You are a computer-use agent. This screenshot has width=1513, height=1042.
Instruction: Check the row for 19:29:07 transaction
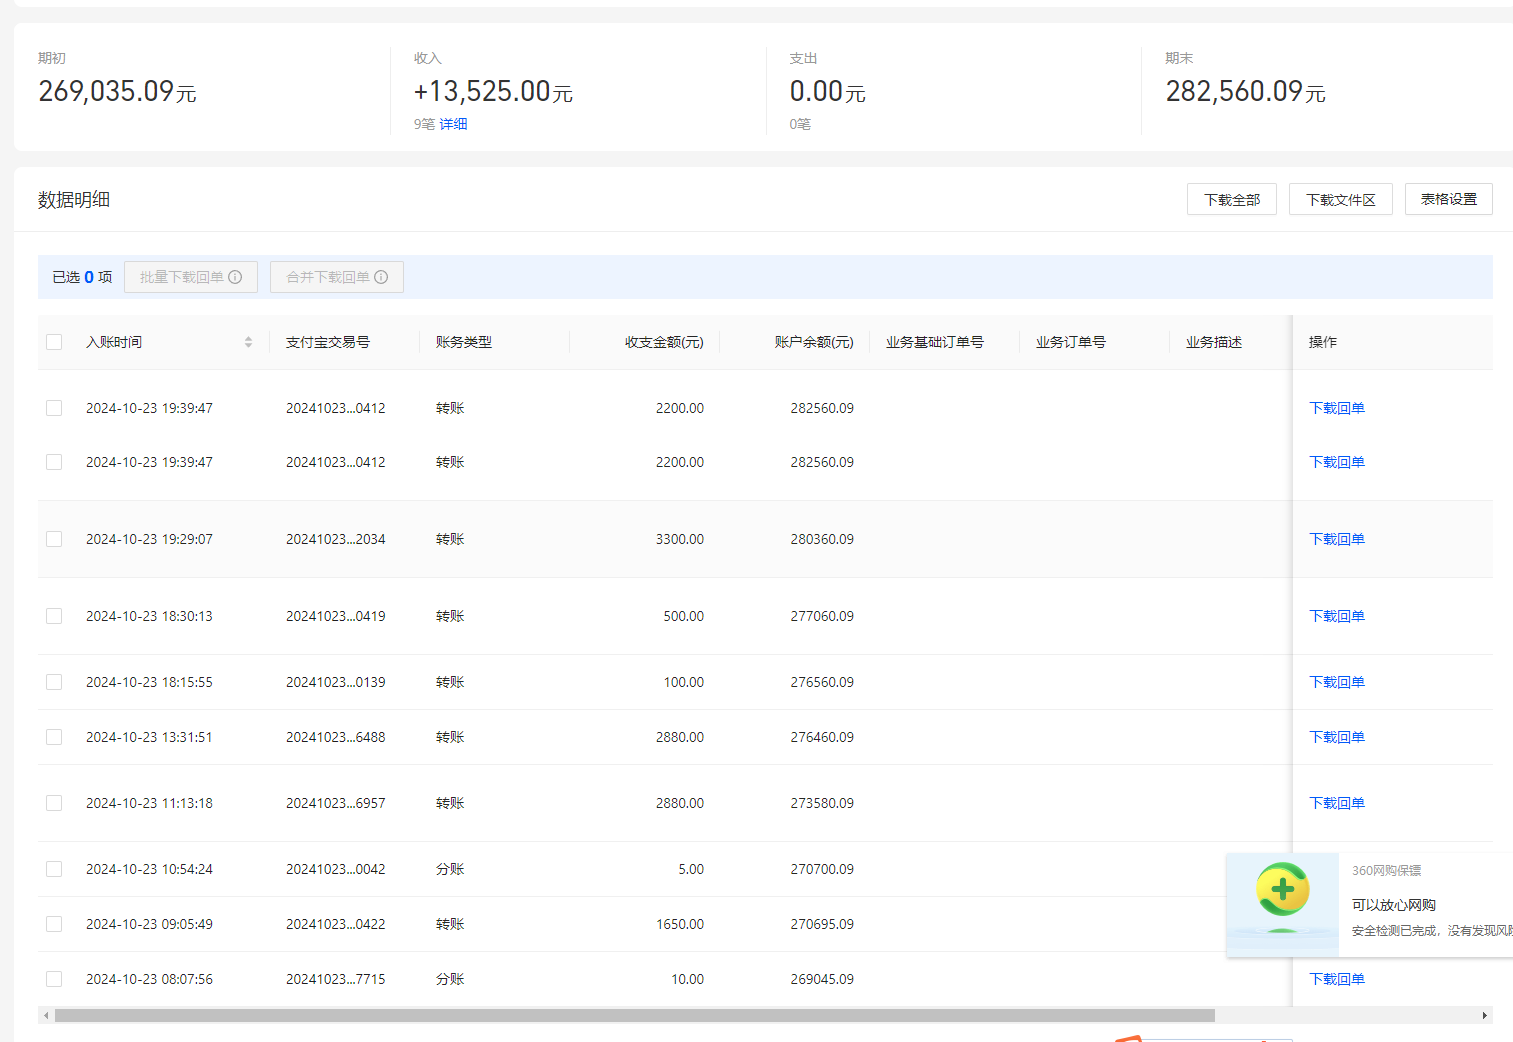click(x=54, y=539)
